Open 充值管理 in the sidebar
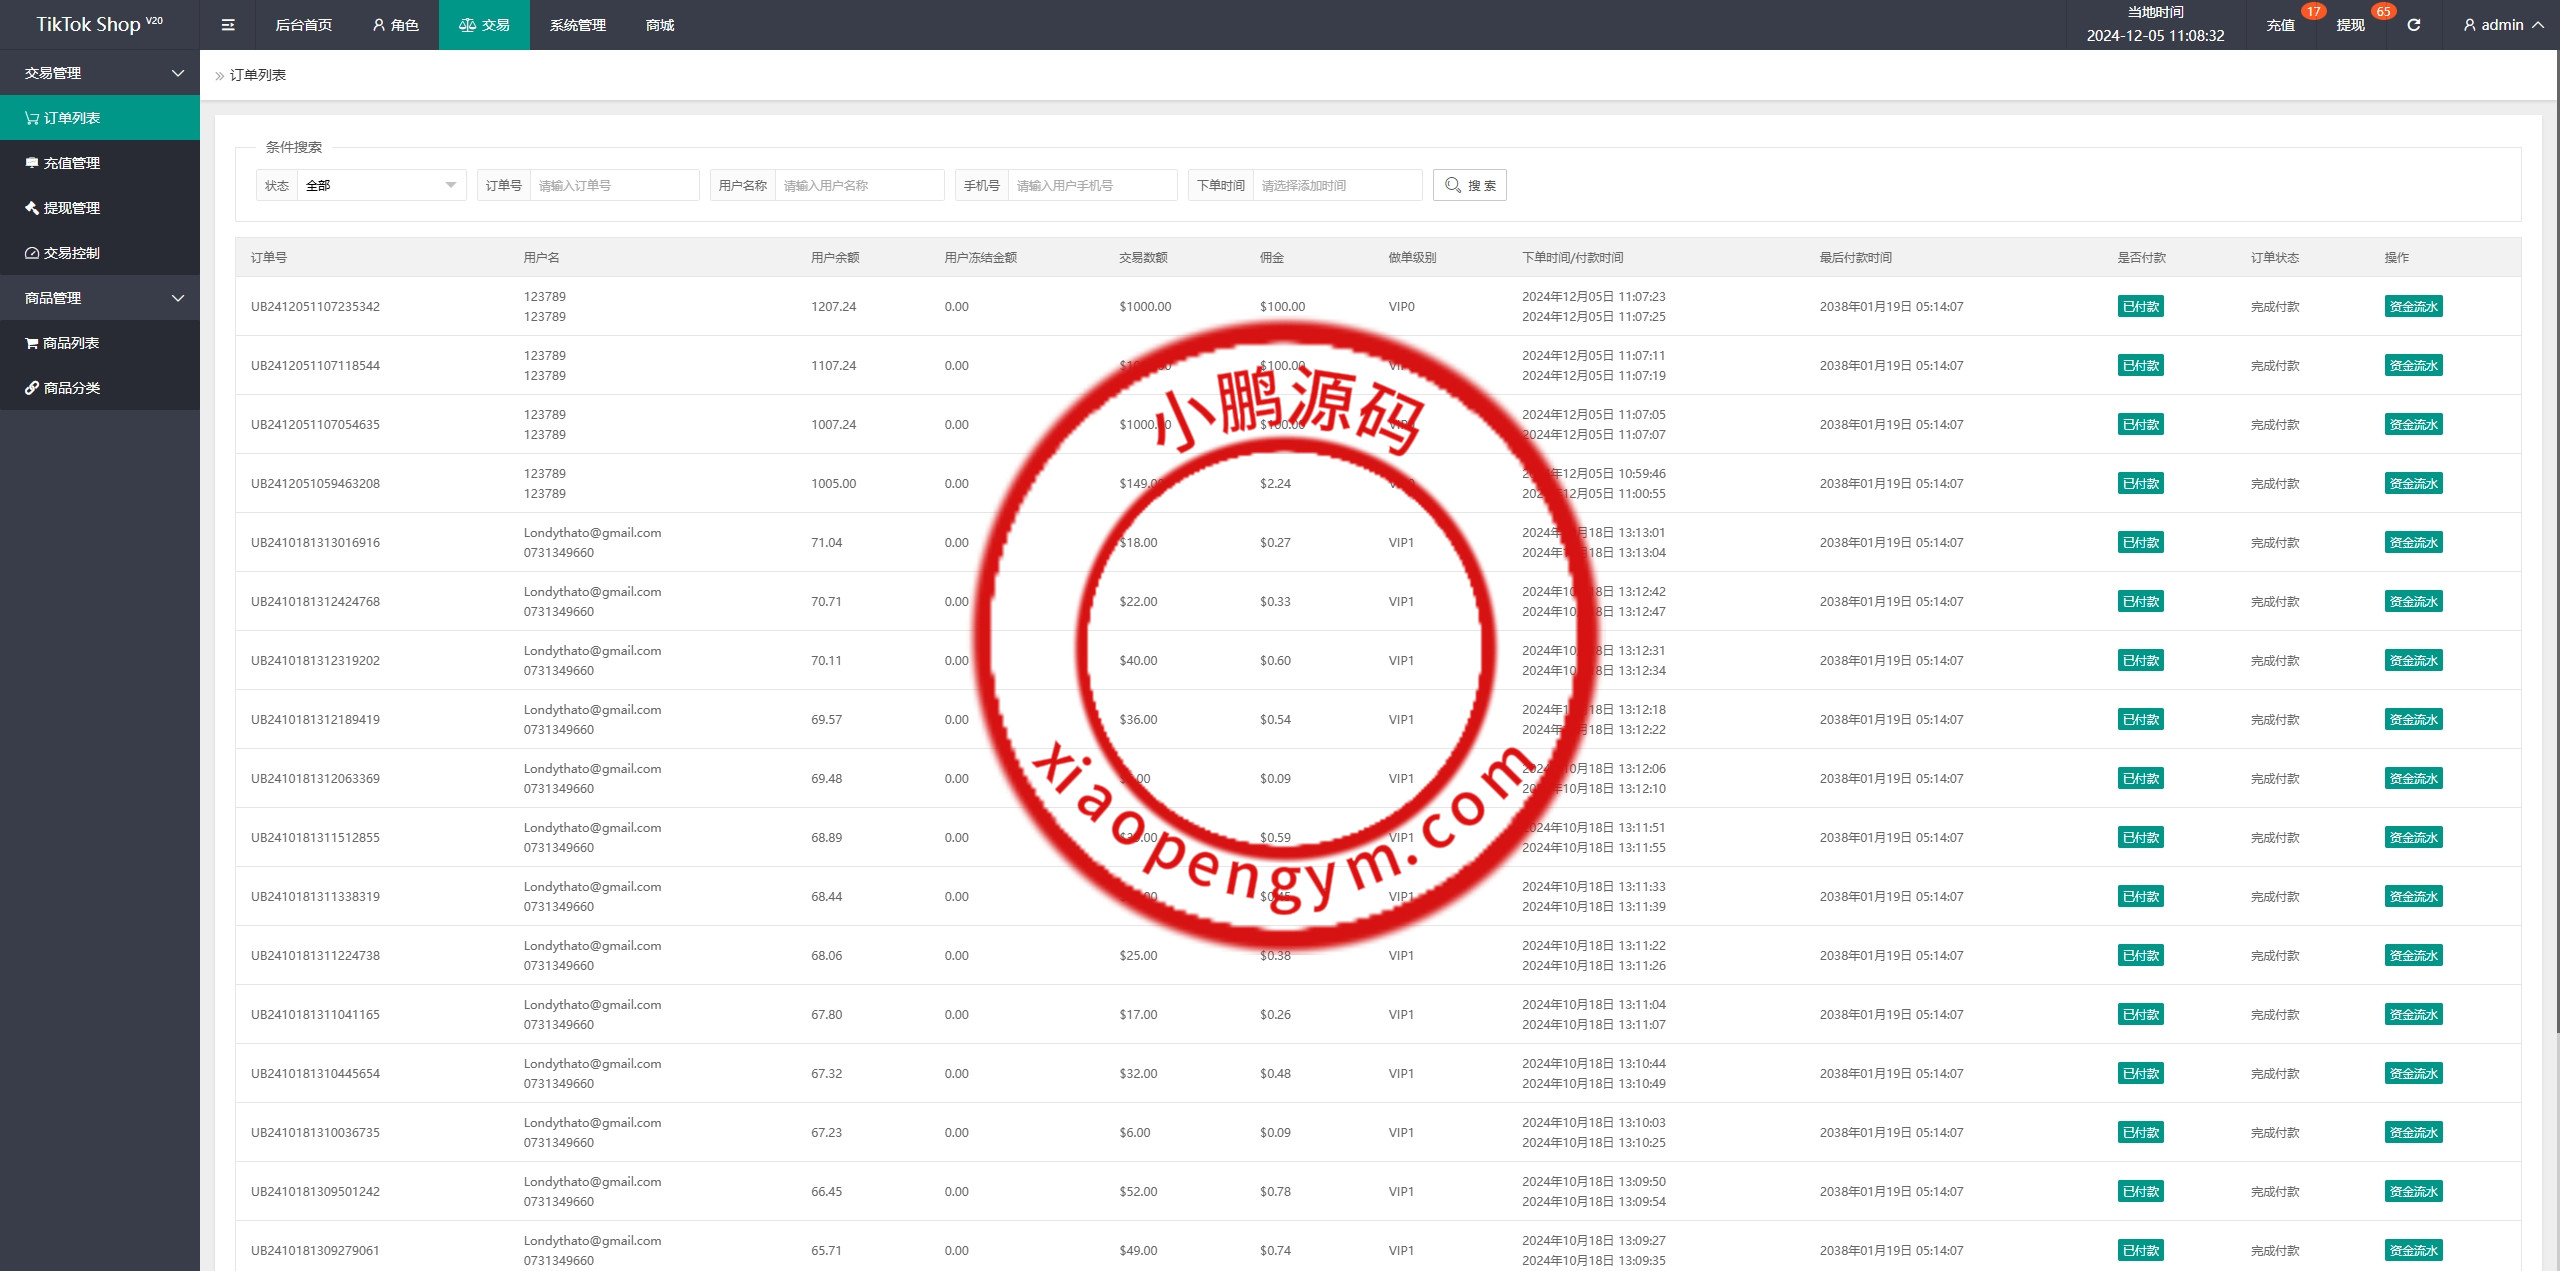 click(71, 163)
